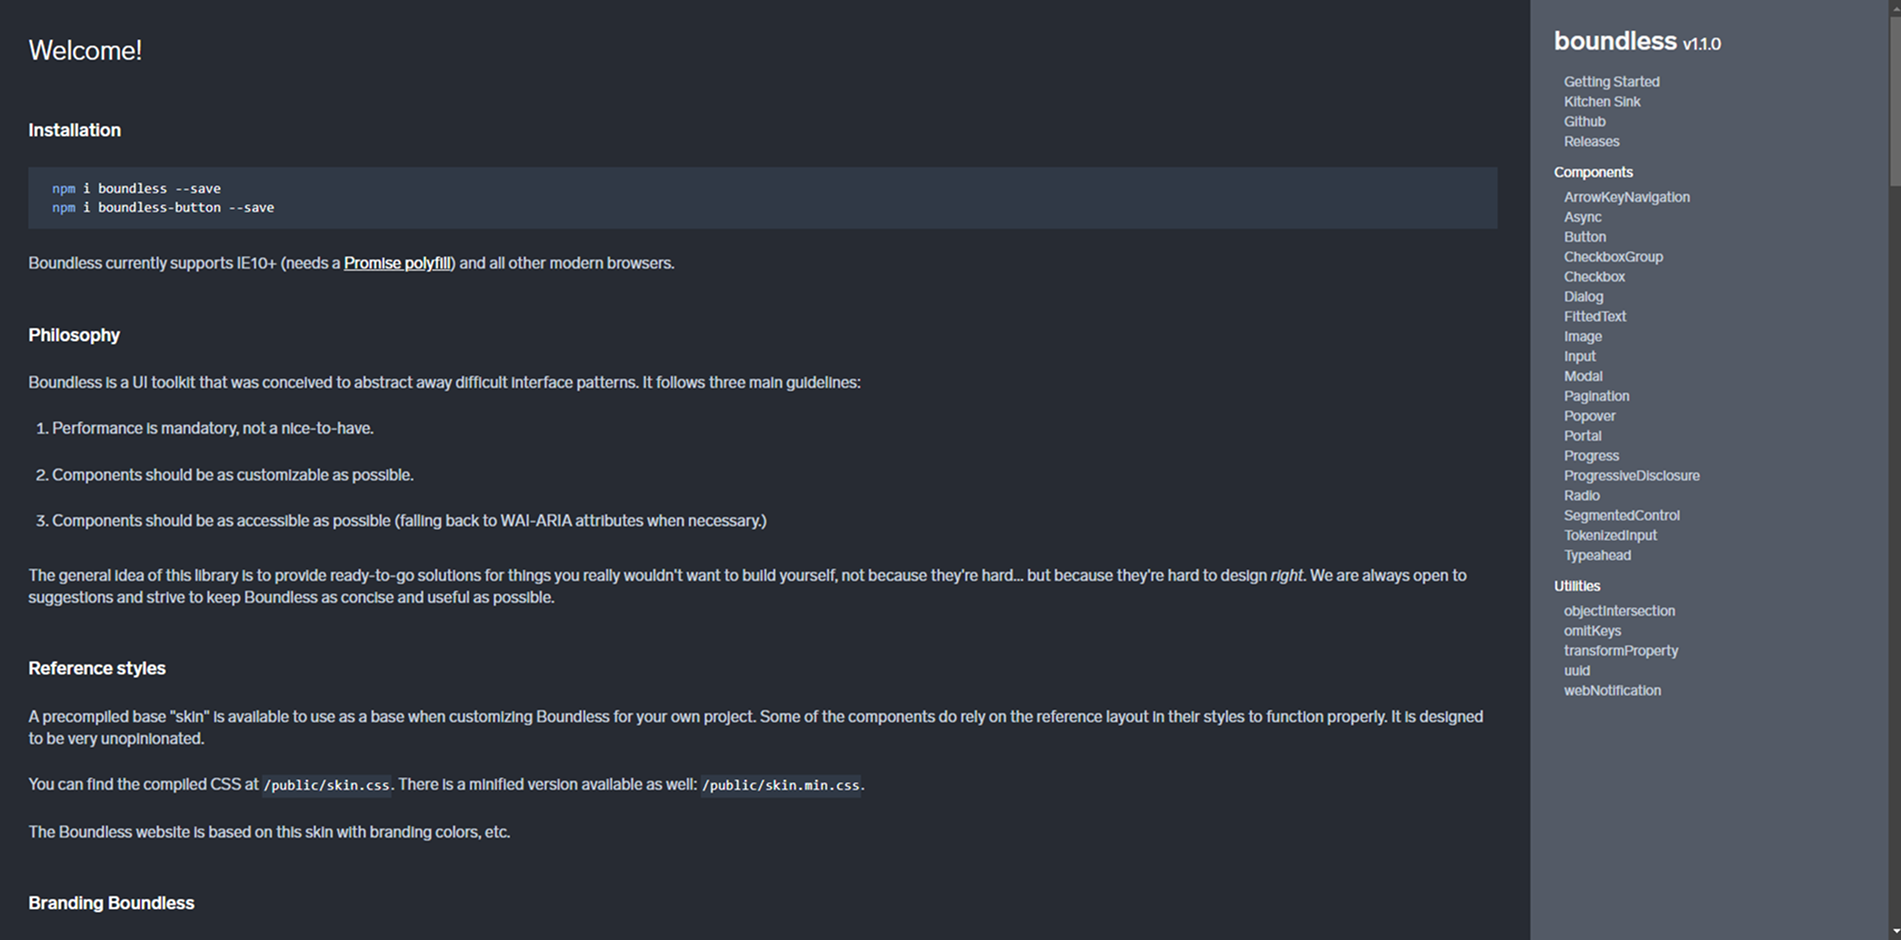This screenshot has height=940, width=1901.
Task: Navigate to the Dialog component
Action: click(1583, 297)
